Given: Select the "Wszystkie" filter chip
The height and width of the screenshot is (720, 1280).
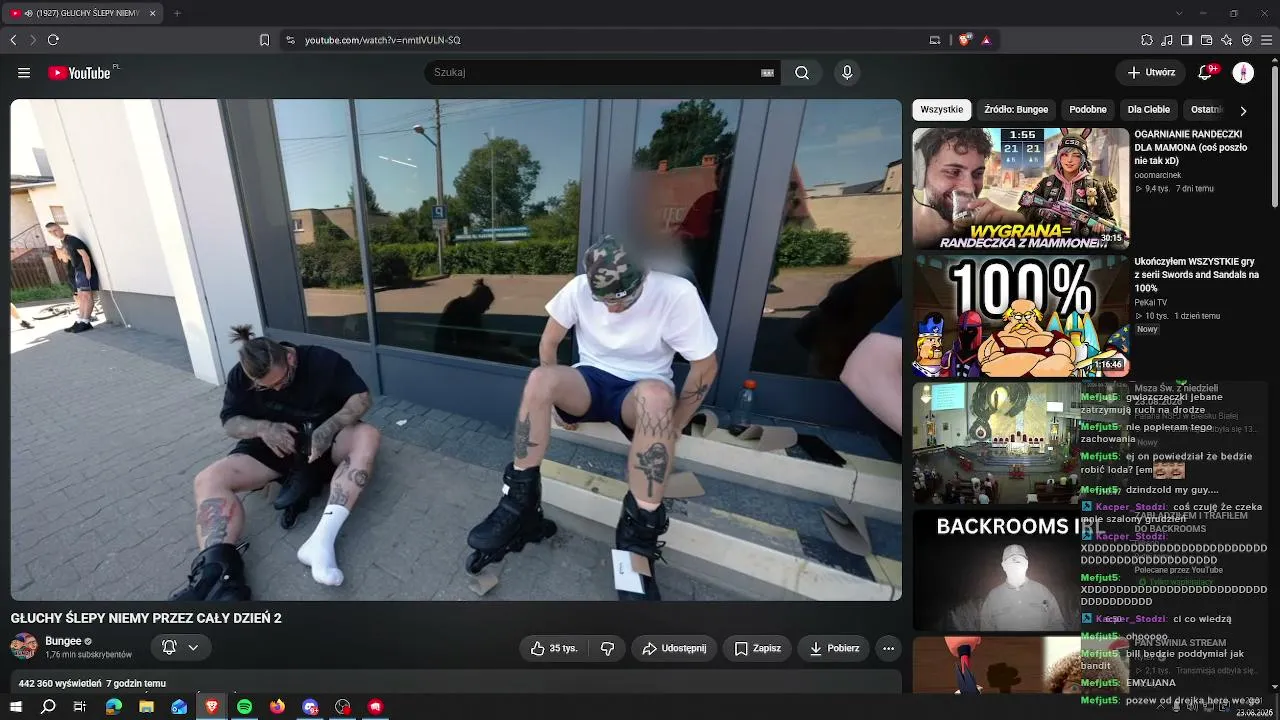Looking at the screenshot, I should coord(942,110).
